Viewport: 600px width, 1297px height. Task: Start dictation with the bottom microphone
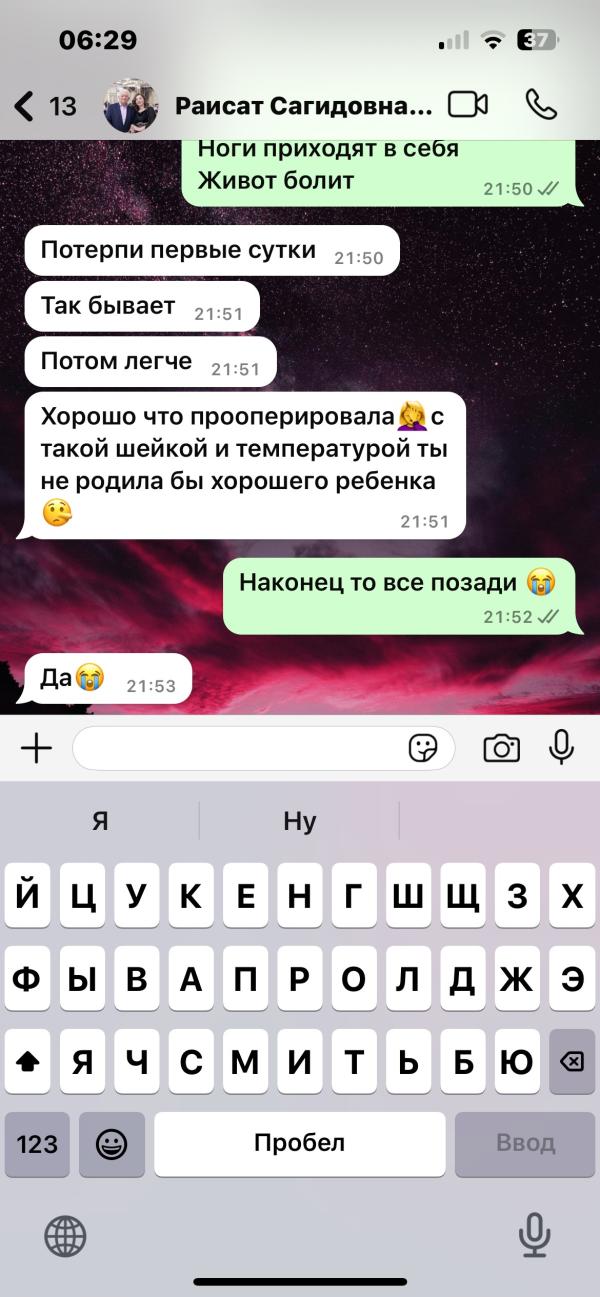(535, 1236)
